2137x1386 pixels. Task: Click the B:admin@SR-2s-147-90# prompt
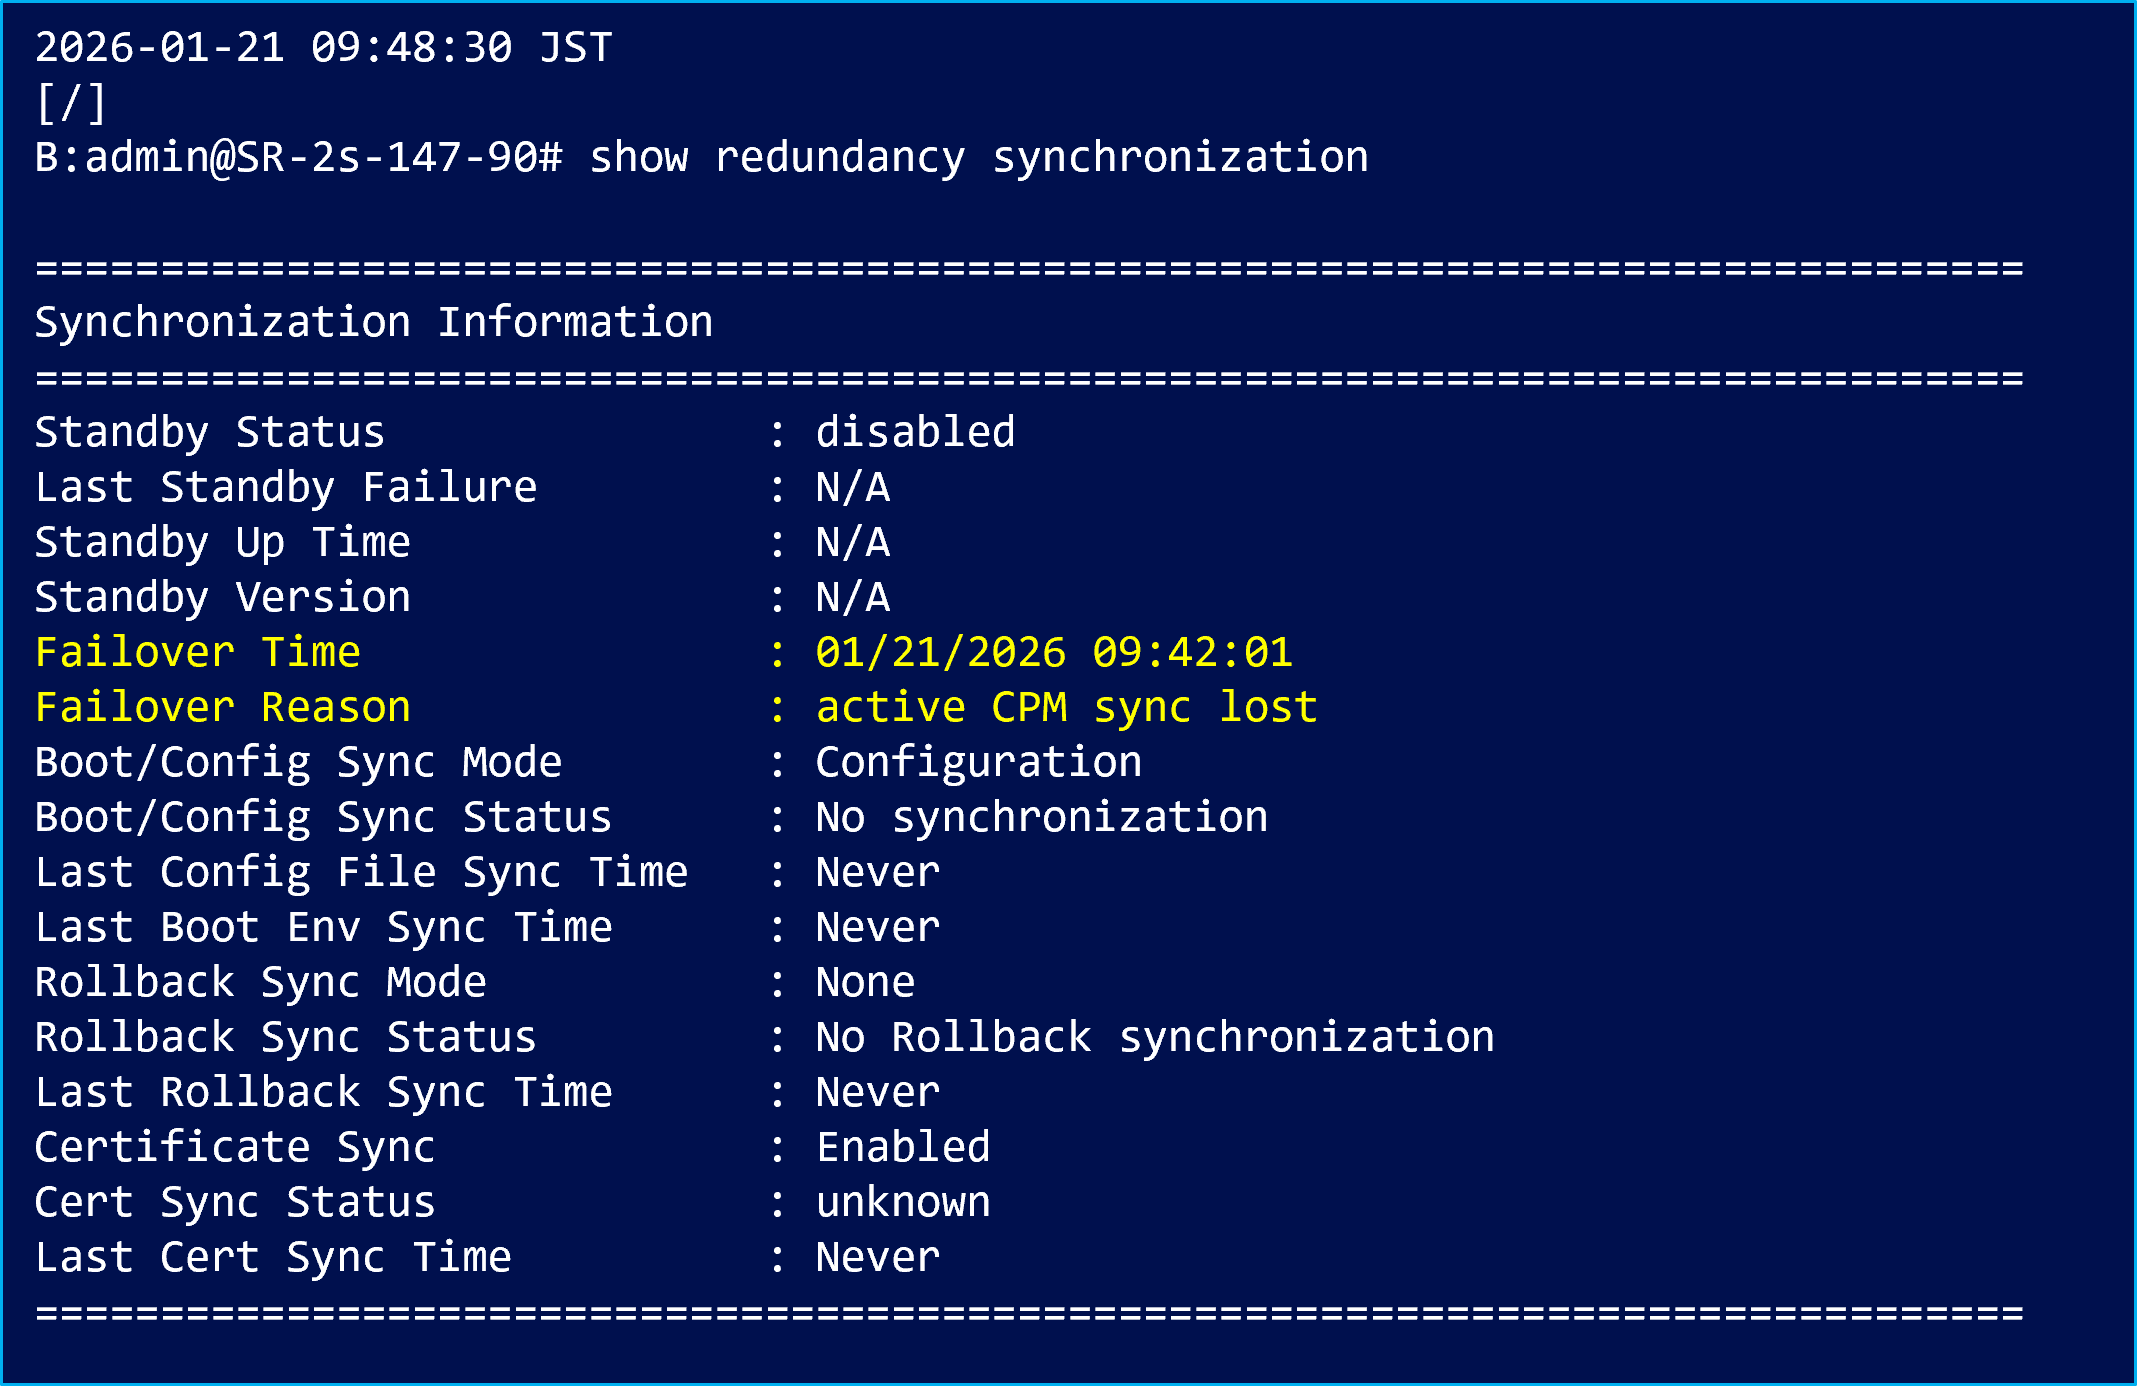click(298, 158)
